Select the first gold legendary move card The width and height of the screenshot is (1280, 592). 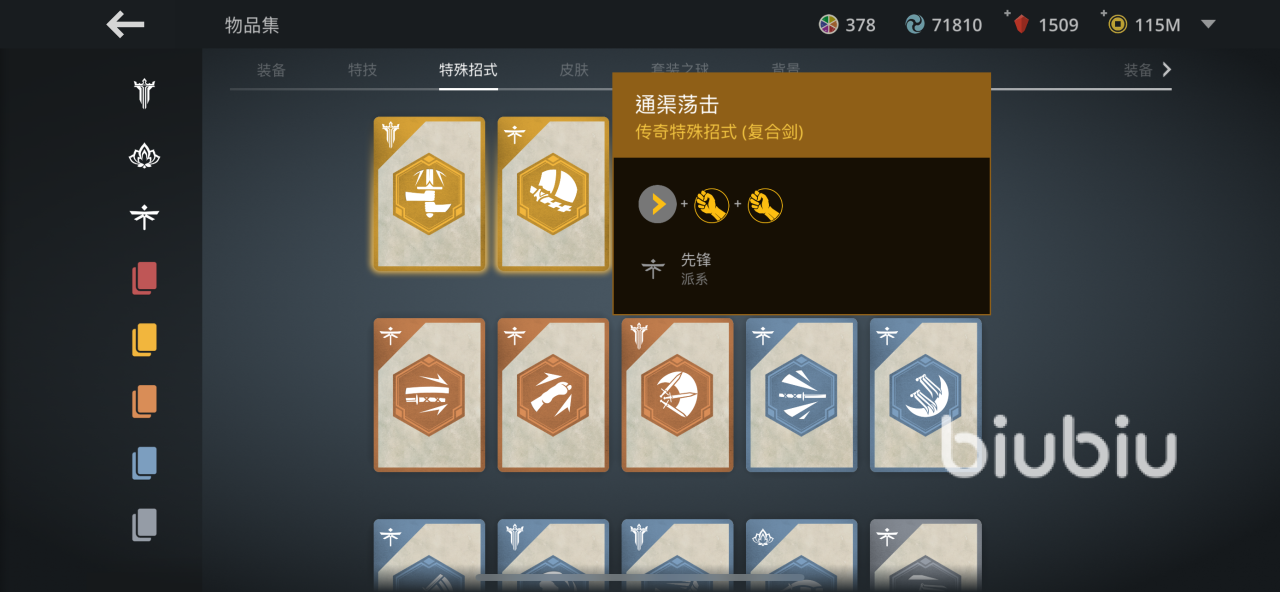(429, 194)
